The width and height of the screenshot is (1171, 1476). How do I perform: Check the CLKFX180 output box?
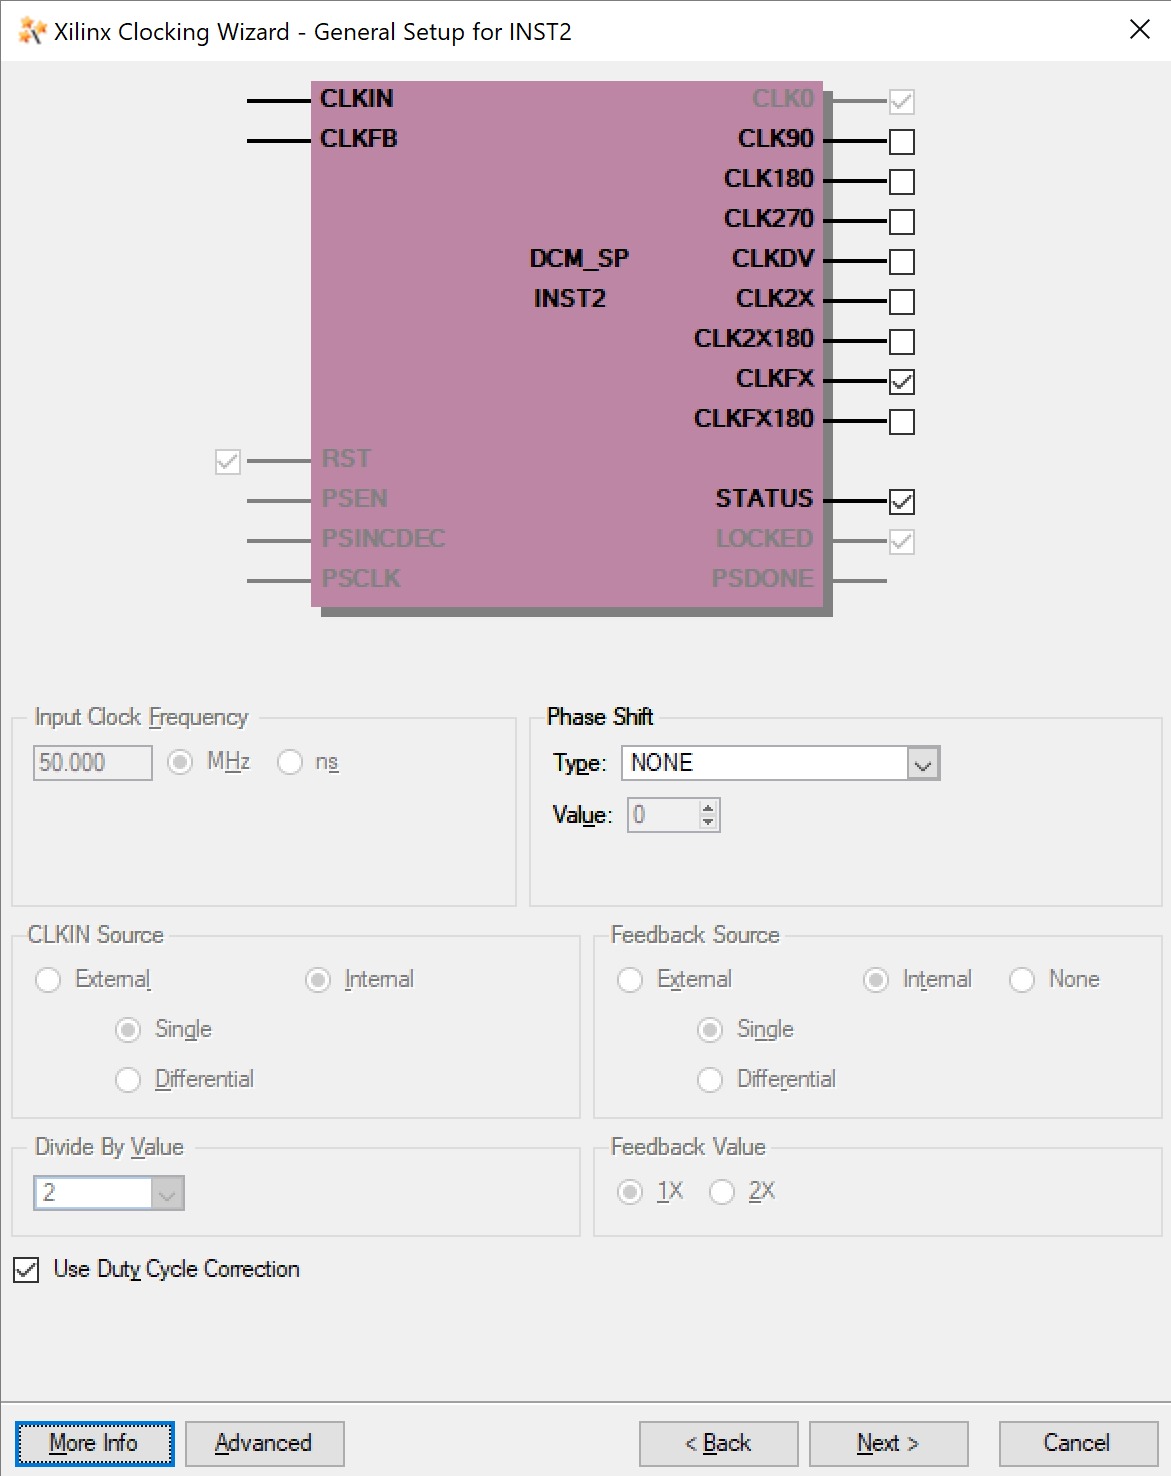tap(901, 422)
